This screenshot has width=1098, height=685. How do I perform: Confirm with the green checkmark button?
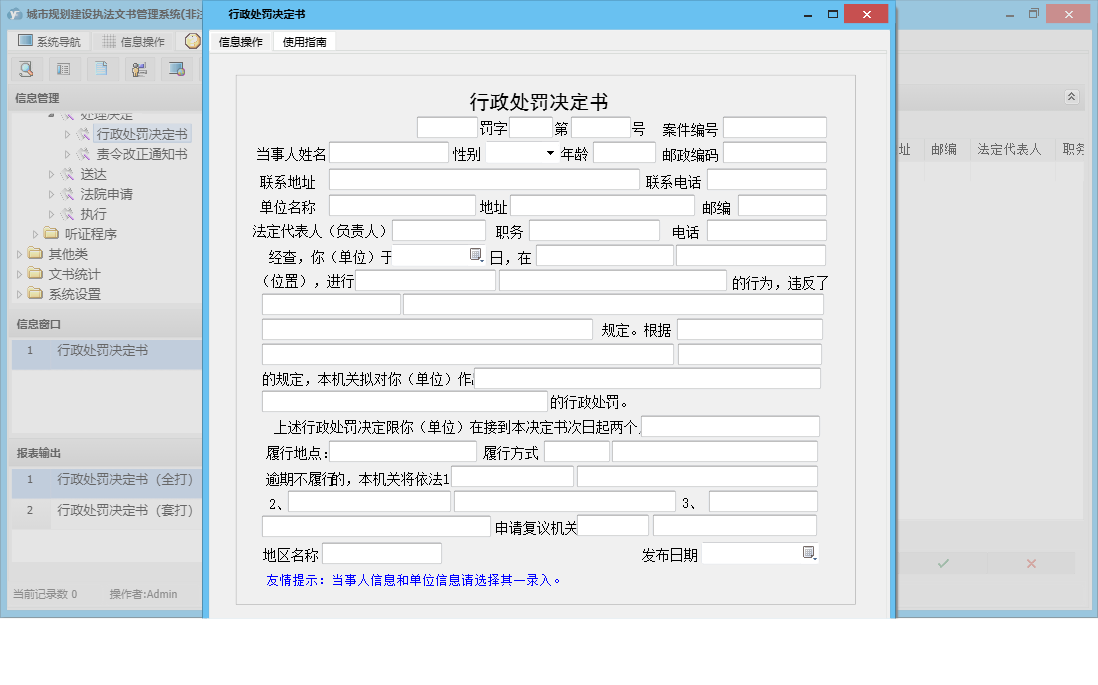tap(941, 563)
